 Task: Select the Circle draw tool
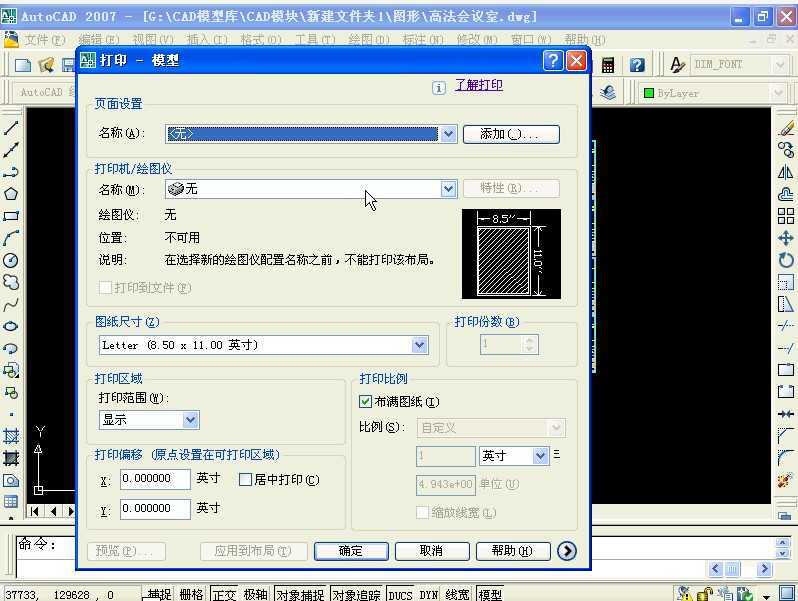click(11, 260)
